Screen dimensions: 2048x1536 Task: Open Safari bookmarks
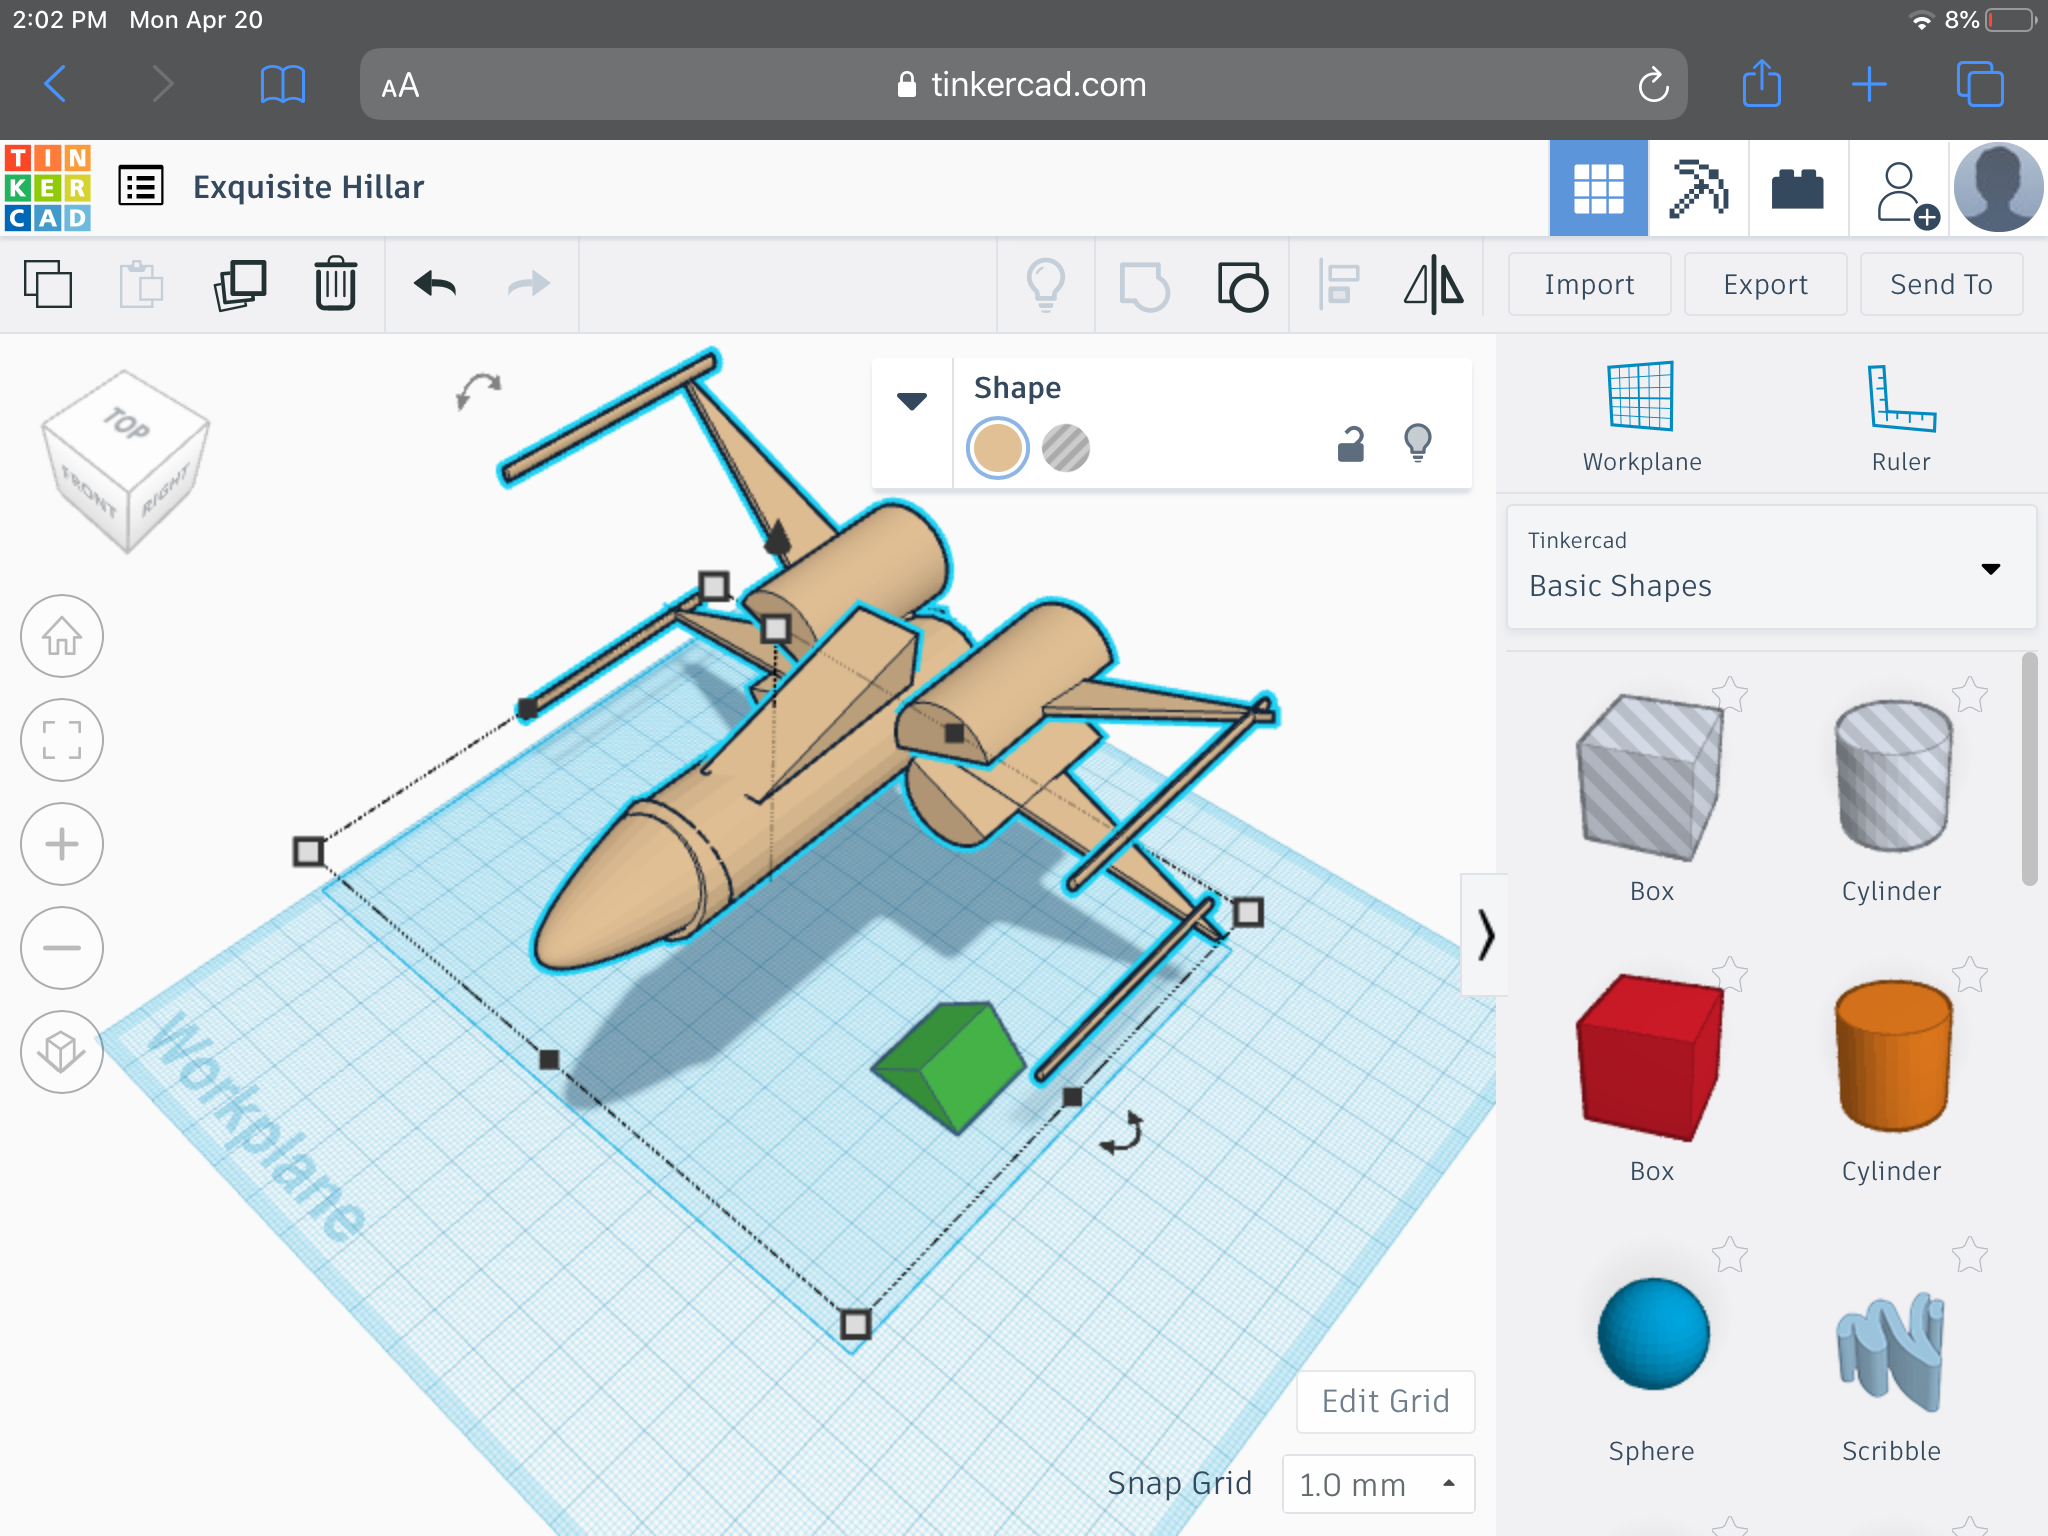coord(282,84)
